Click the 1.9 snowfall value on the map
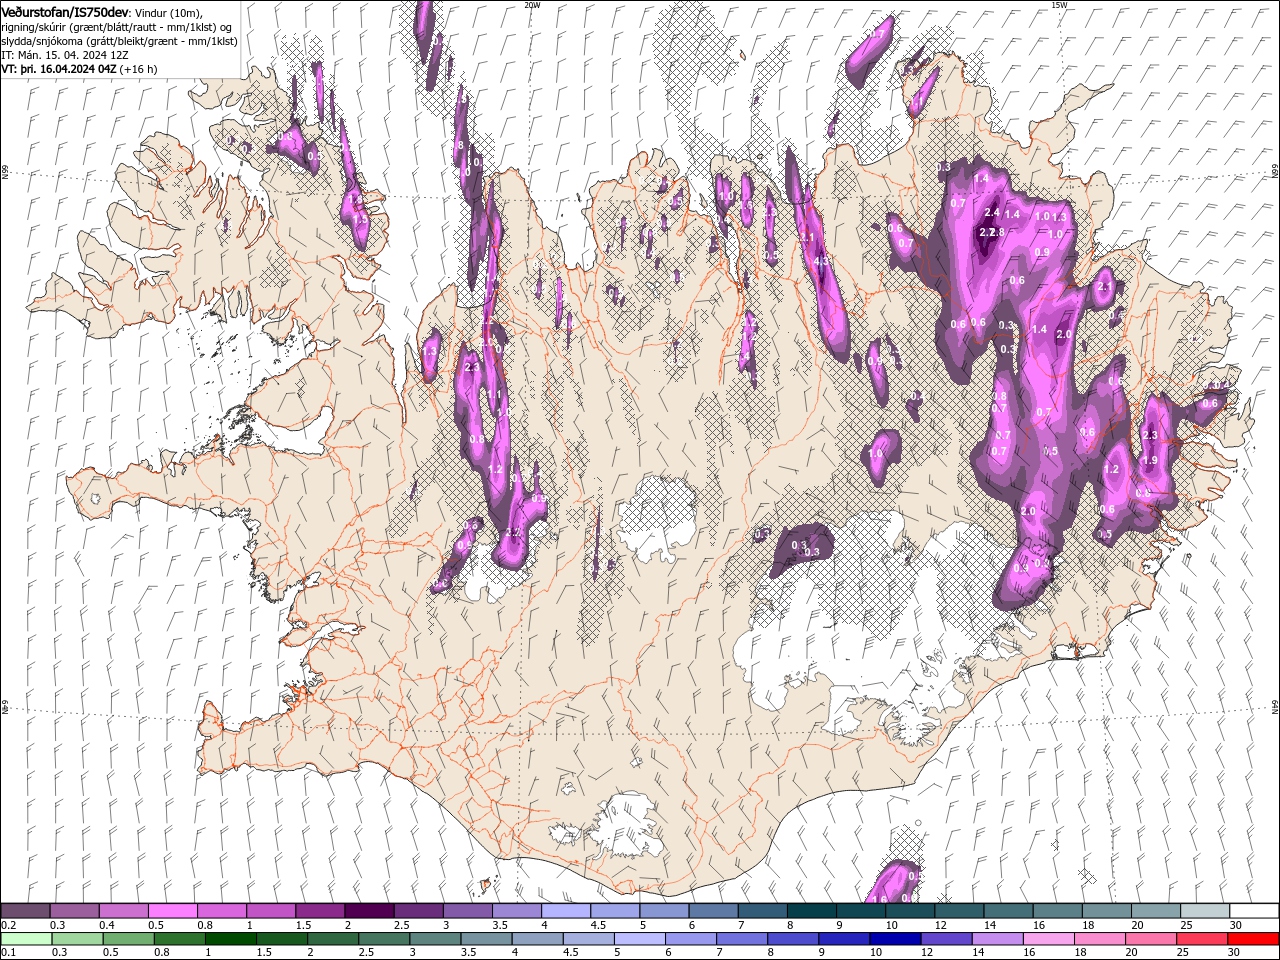Image resolution: width=1280 pixels, height=960 pixels. pyautogui.click(x=1149, y=460)
